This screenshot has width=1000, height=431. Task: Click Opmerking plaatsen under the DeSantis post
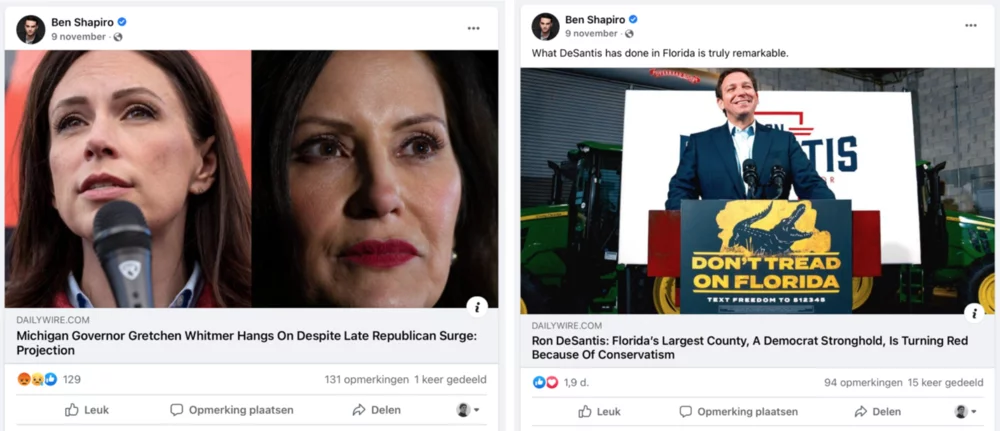(739, 412)
